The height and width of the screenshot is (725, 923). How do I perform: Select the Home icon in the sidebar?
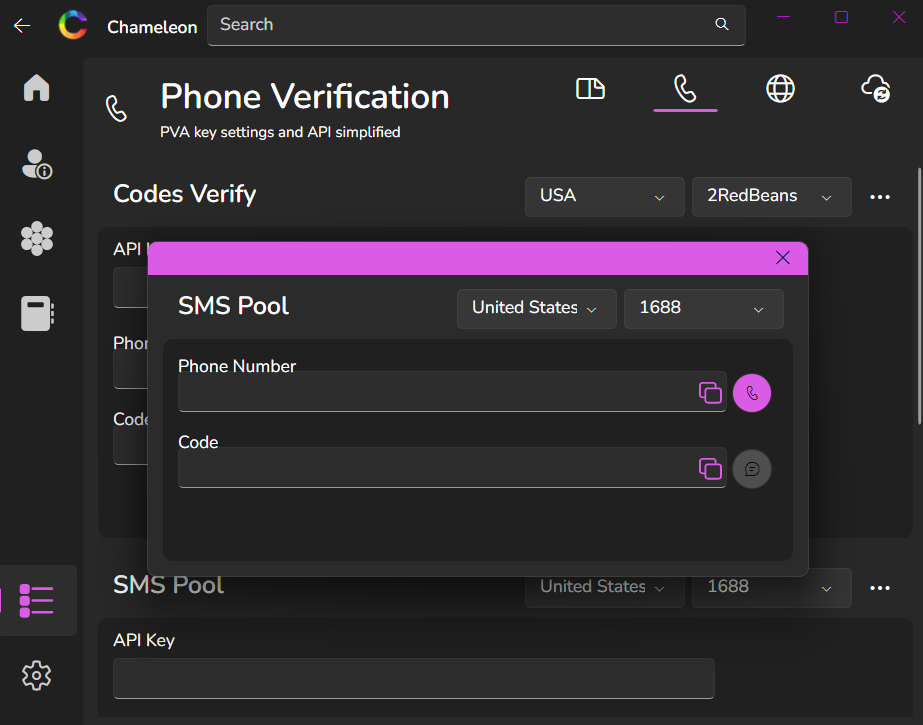pos(36,88)
